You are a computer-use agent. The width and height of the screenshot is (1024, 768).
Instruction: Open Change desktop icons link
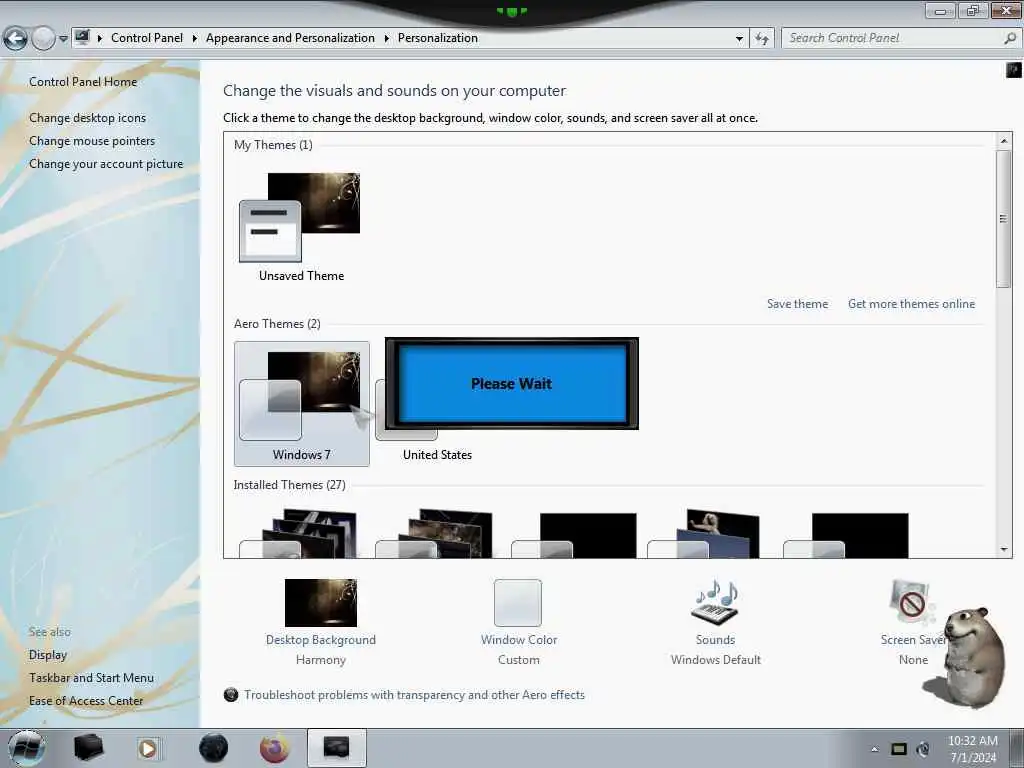pos(88,118)
